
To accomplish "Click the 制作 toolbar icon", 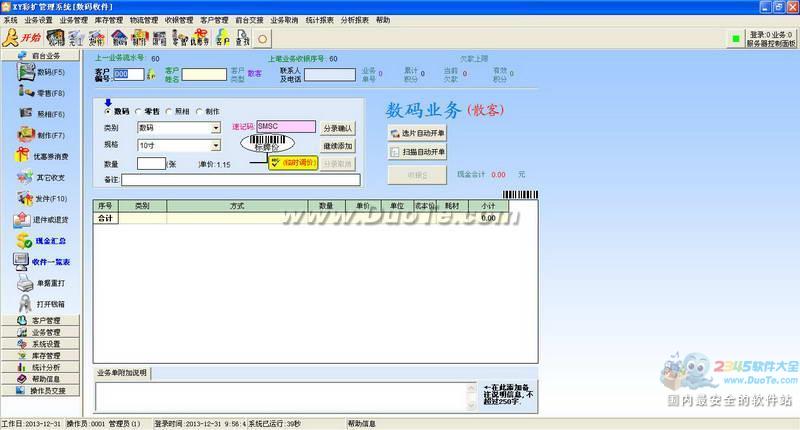I will click(139, 38).
